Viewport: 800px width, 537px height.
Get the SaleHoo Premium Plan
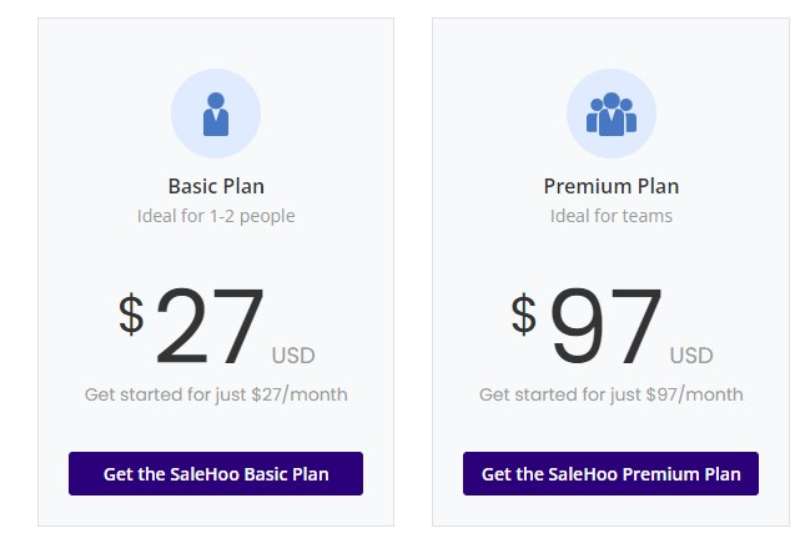pyautogui.click(x=611, y=473)
